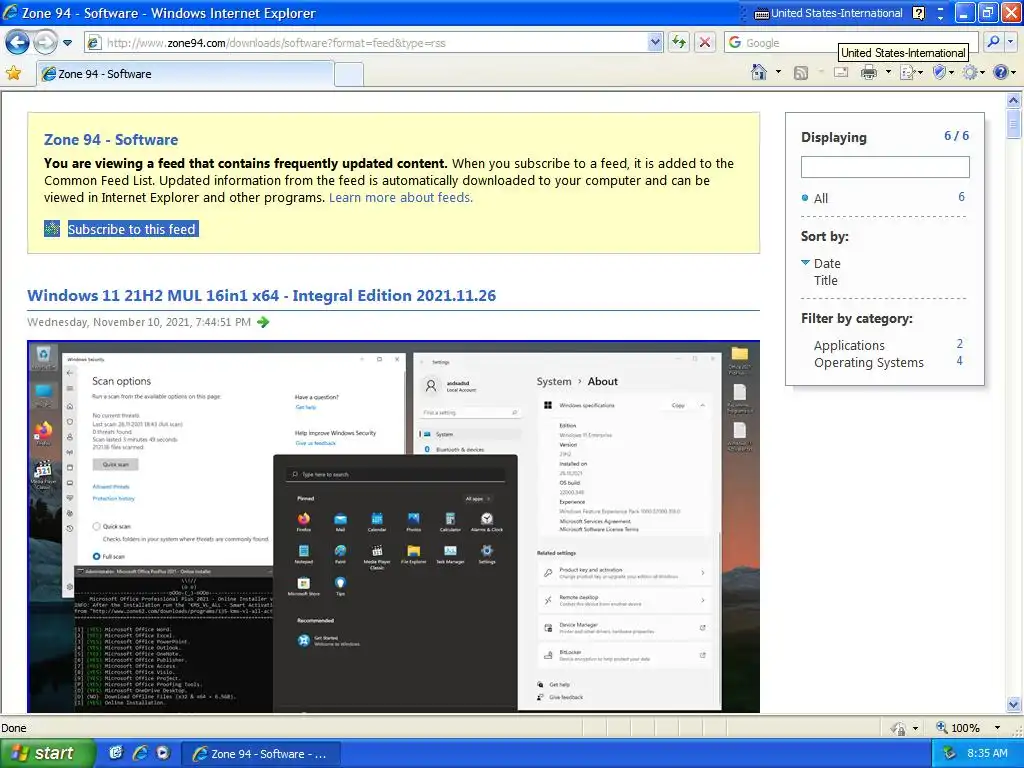
Task: Click the feed filter search box
Action: click(x=885, y=167)
